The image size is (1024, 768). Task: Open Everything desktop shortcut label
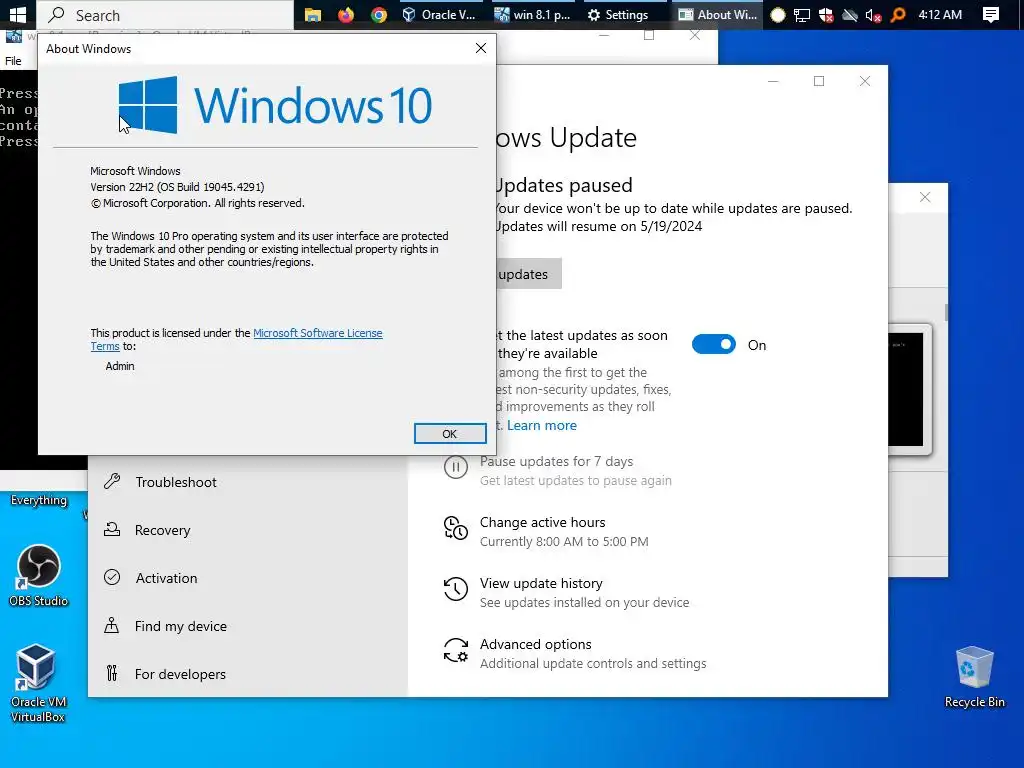(x=39, y=500)
